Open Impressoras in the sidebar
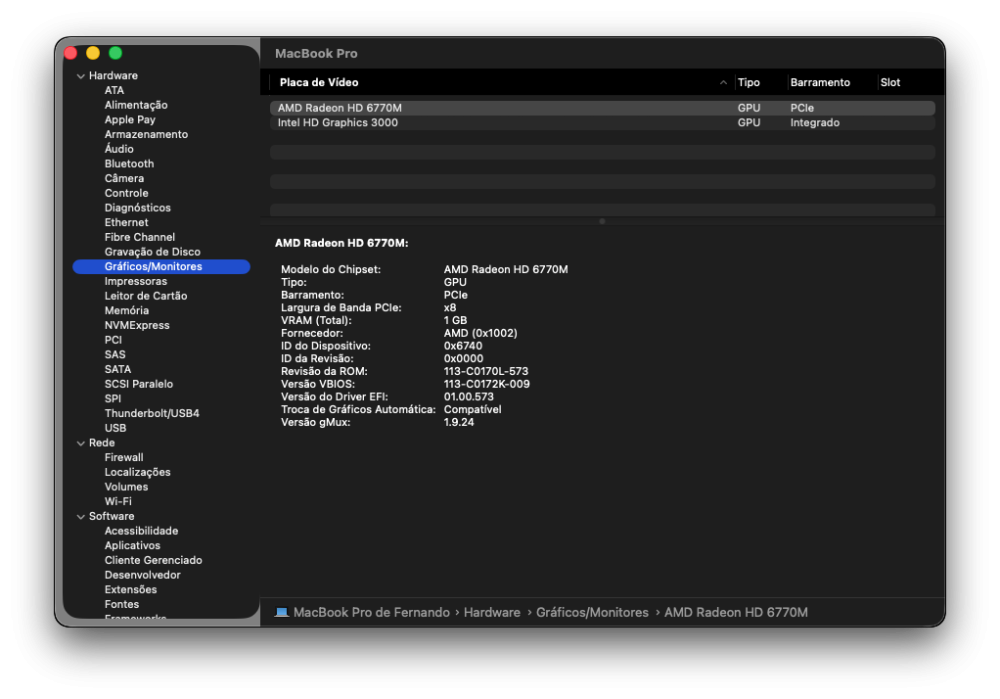Viewport: 1000px width, 699px height. 136,281
